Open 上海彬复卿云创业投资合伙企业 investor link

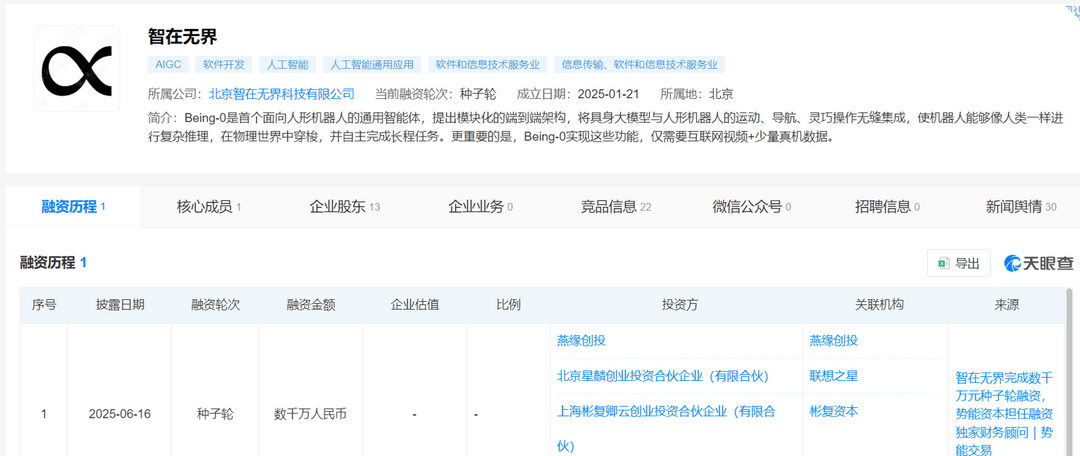666,429
